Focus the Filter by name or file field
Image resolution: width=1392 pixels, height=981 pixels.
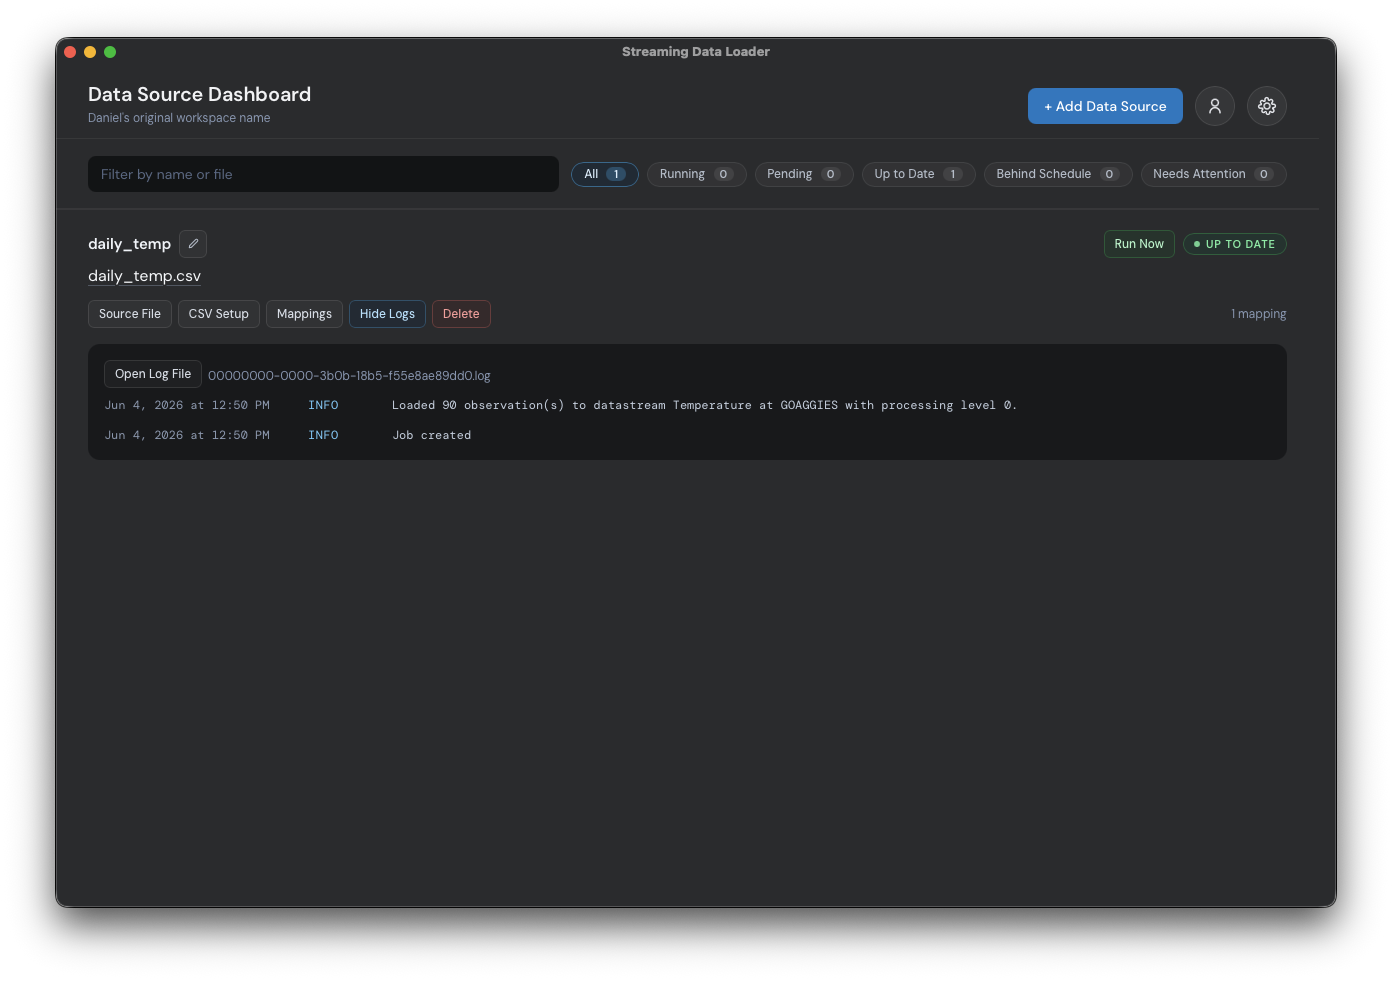323,174
